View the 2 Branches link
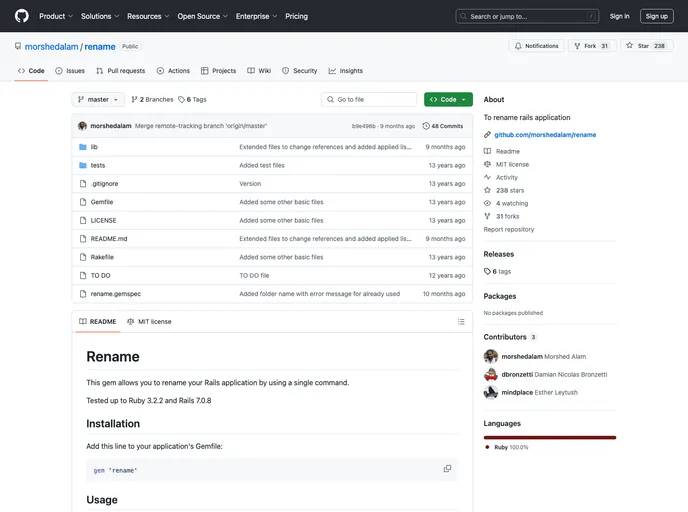Image resolution: width=688 pixels, height=512 pixels. tap(152, 100)
